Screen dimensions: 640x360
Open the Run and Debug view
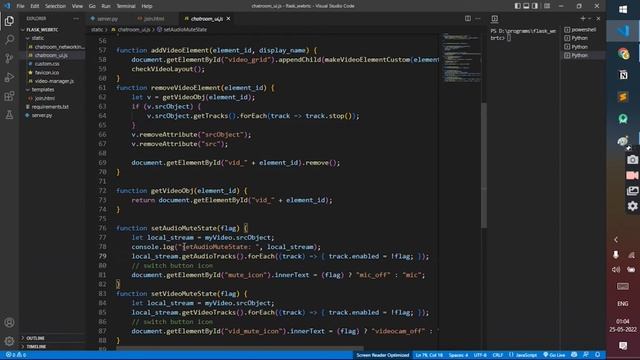tap(9, 77)
